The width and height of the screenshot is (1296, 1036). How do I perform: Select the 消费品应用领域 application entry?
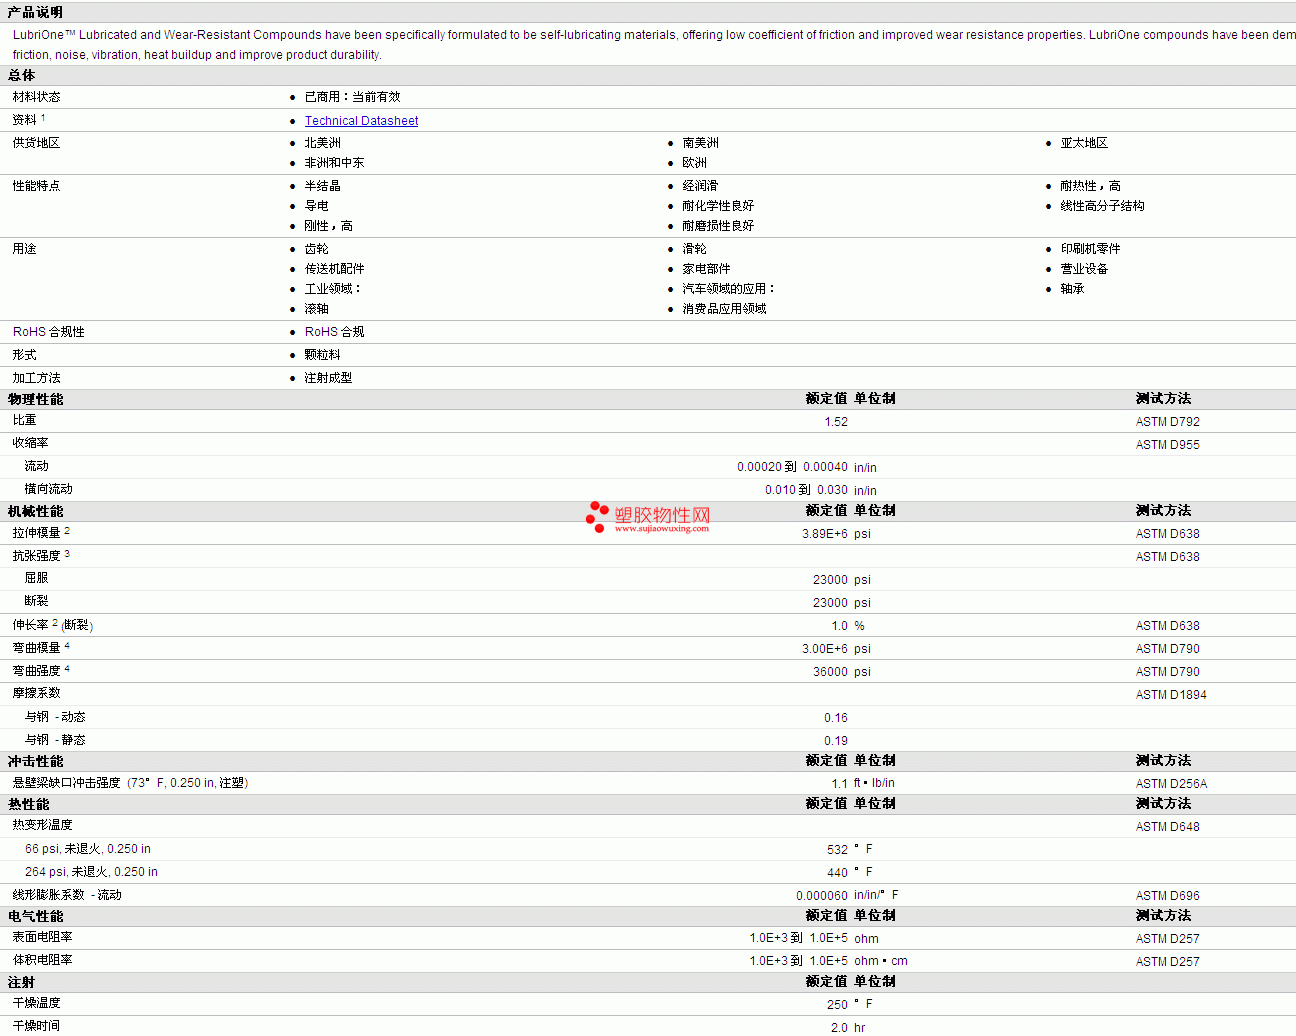pyautogui.click(x=724, y=309)
